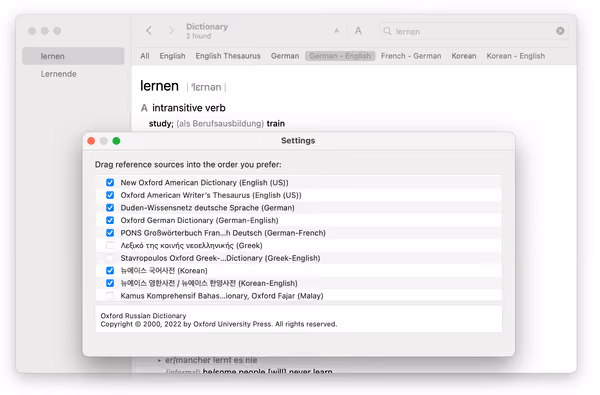Enable Kamus Komprehensif Malay checkbox
Screen dimensions: 600x395
click(110, 296)
